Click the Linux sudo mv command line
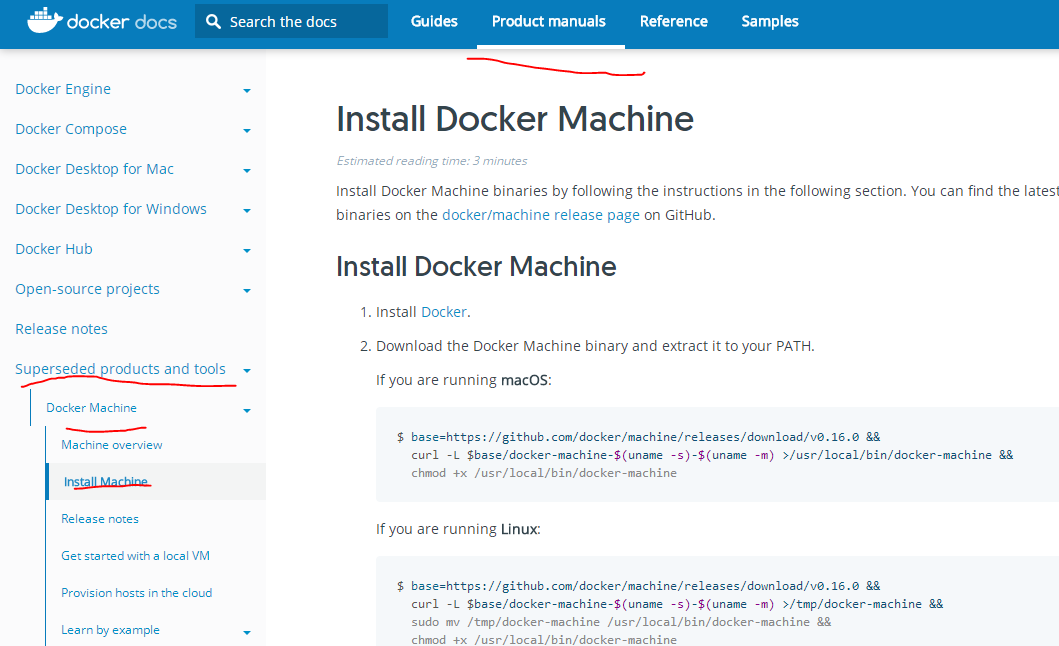Screen dimensions: 1059x646 coord(621,622)
